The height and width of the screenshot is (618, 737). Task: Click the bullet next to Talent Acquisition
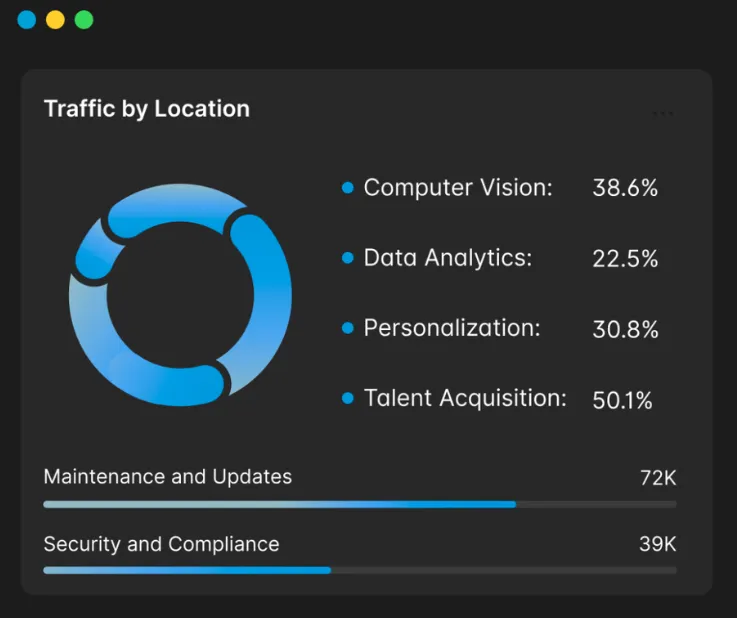tap(348, 398)
